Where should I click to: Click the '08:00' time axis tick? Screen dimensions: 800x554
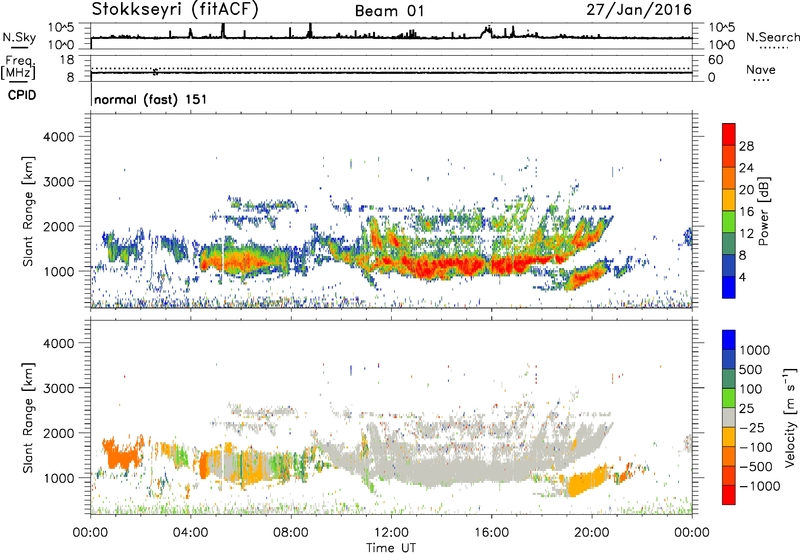pyautogui.click(x=291, y=533)
